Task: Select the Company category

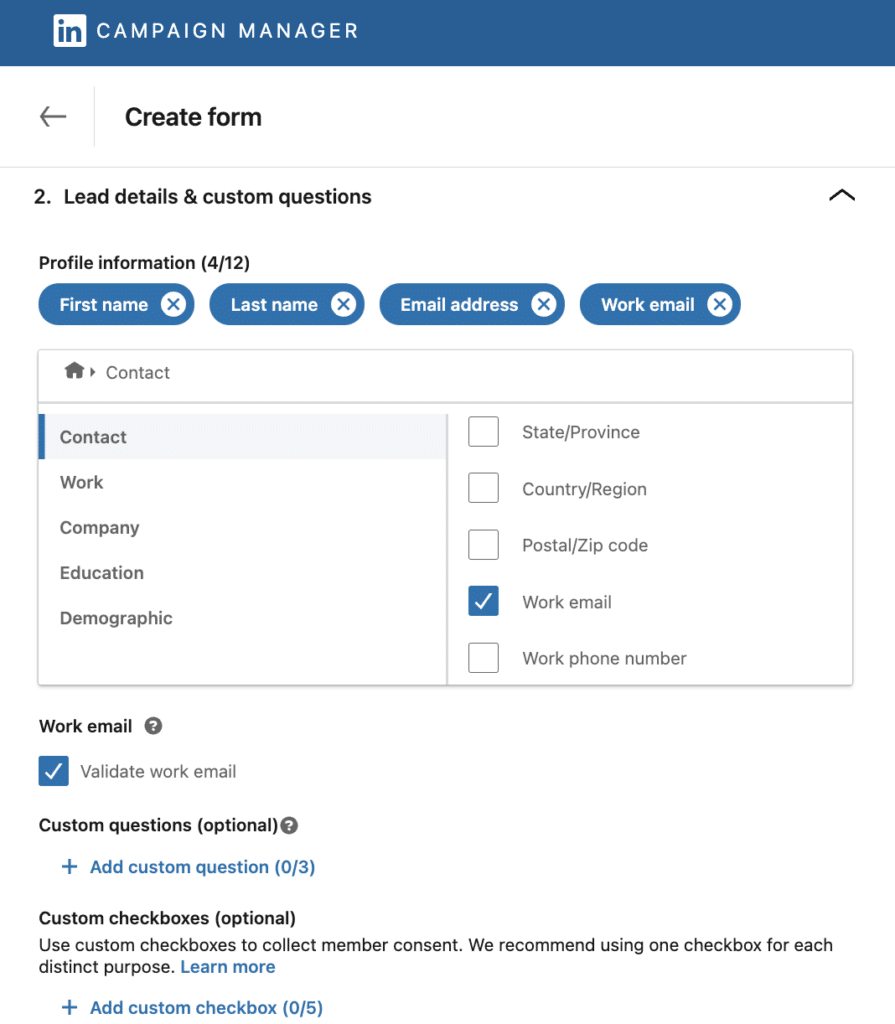Action: coord(99,527)
